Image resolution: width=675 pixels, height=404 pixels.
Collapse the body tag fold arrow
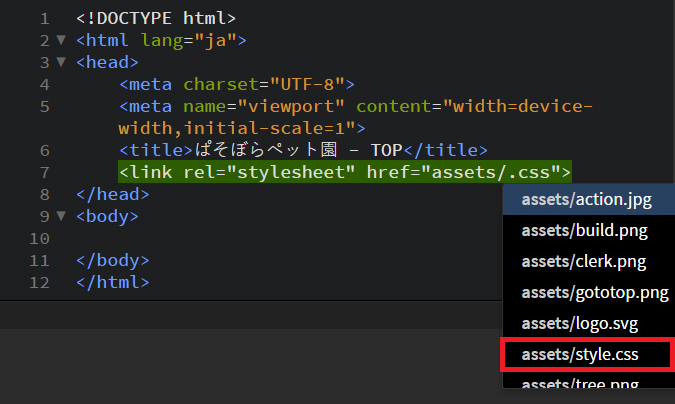click(x=62, y=216)
